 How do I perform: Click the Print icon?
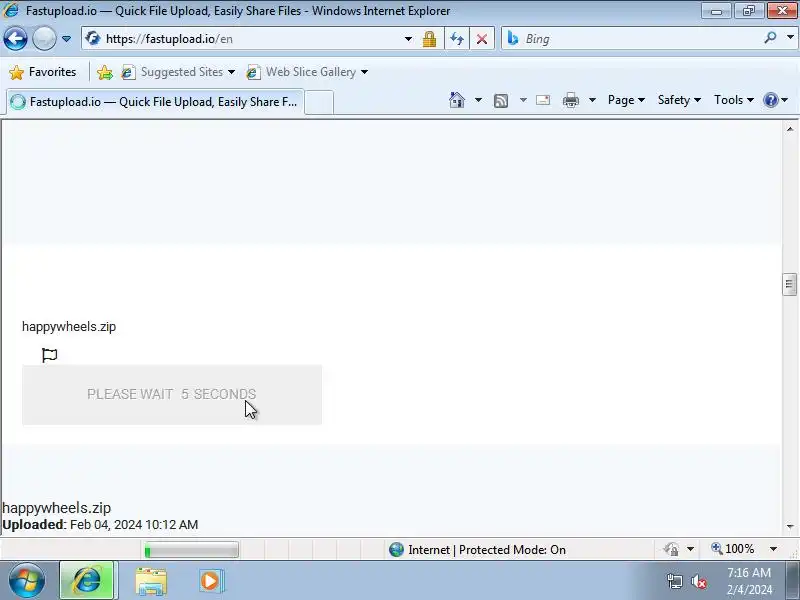[570, 100]
